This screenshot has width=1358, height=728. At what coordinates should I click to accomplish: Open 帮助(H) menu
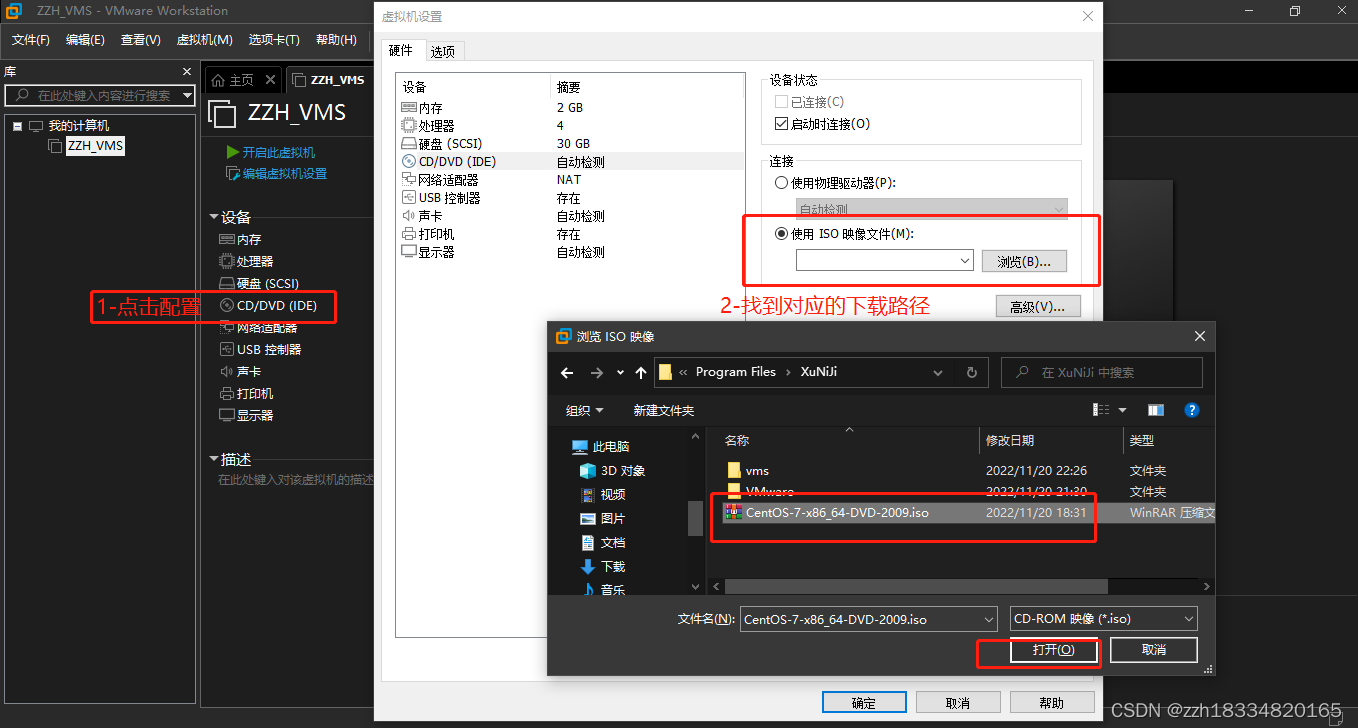[x=336, y=40]
